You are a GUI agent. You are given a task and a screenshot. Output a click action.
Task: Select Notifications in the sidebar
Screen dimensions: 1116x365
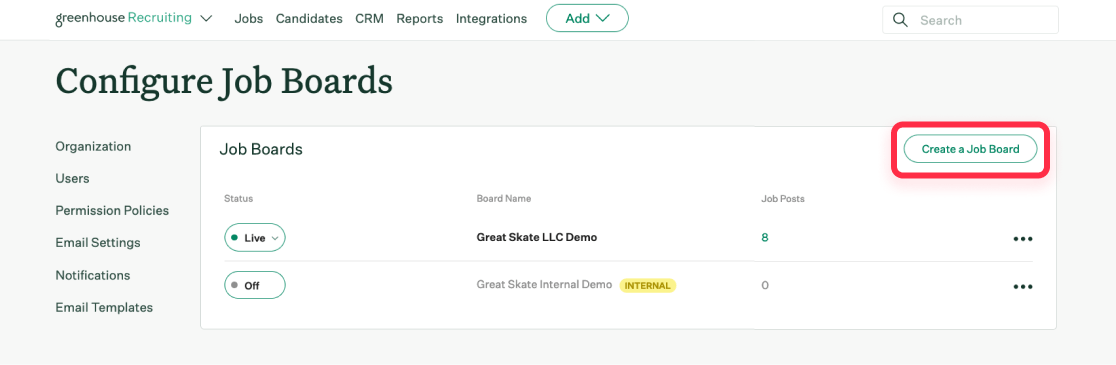(93, 275)
